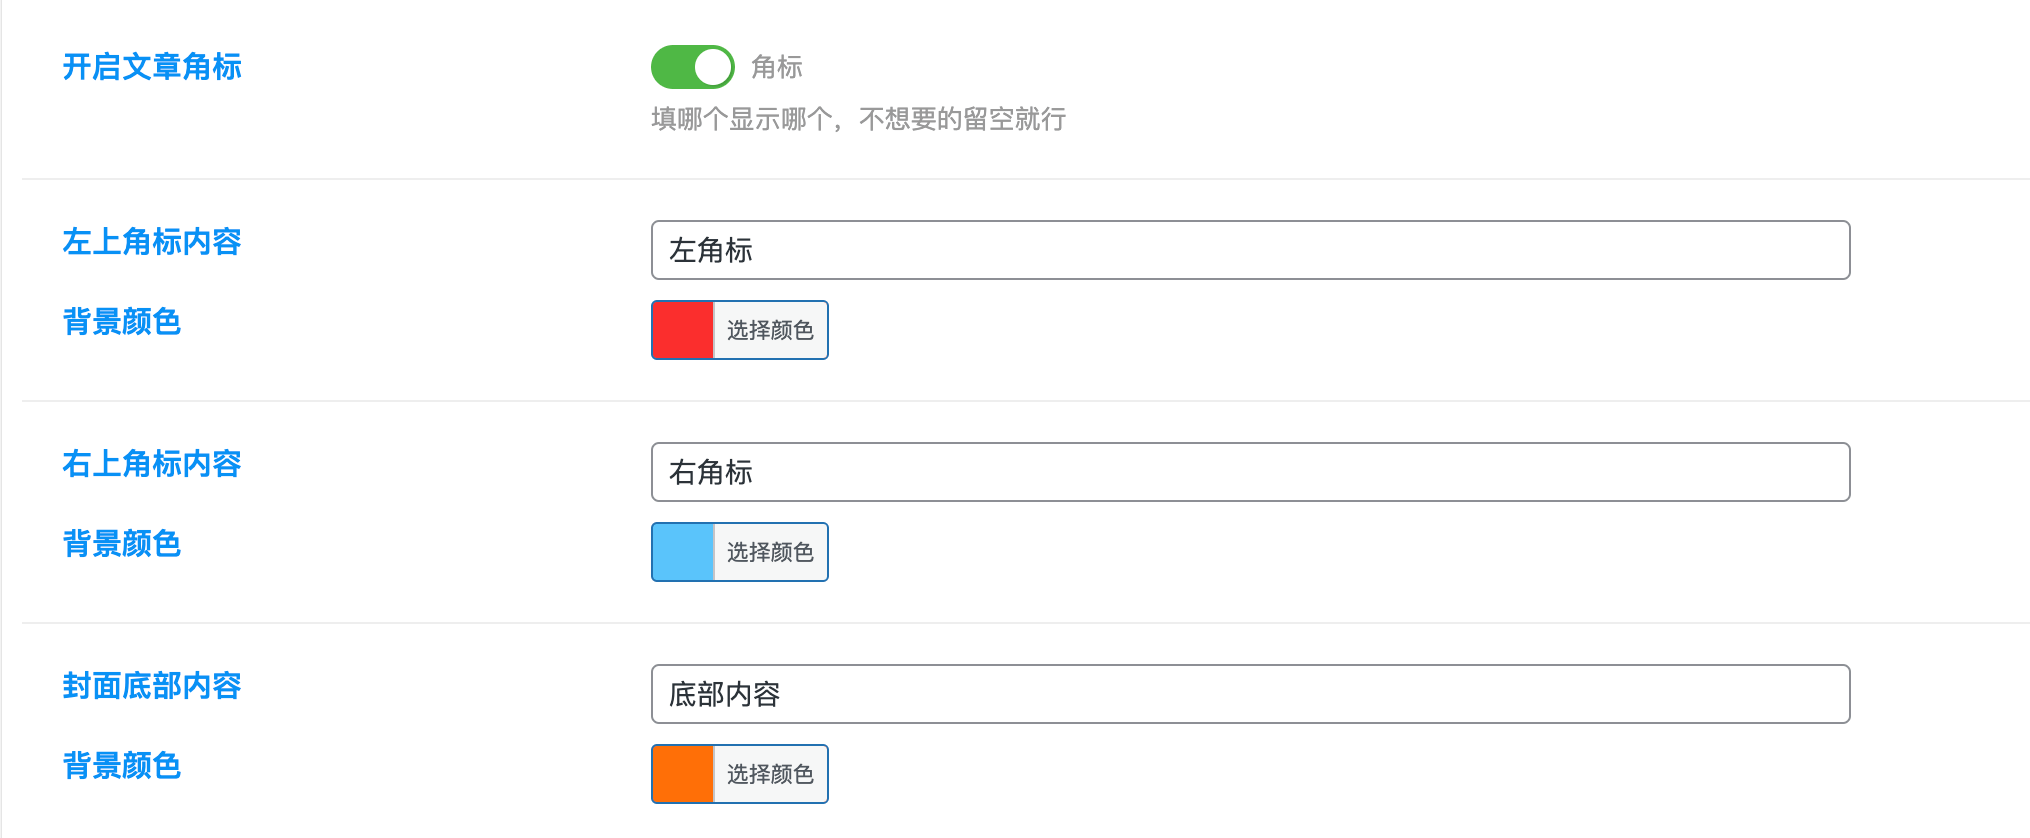Click the 右角标 text input field
The image size is (2030, 838).
pos(1250,472)
